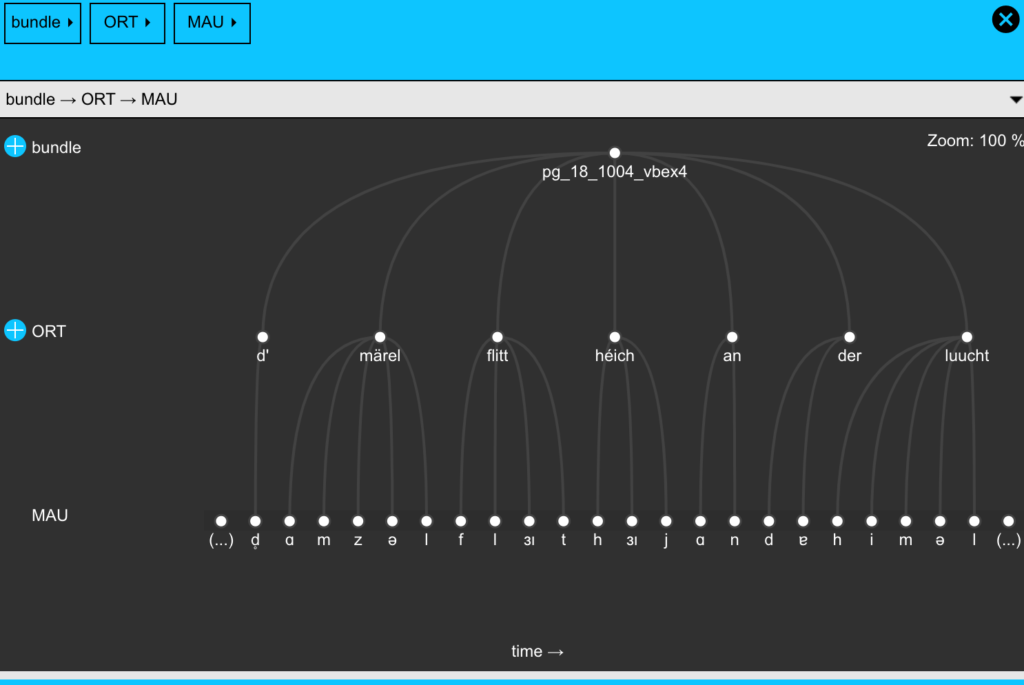Select the d' word node
The height and width of the screenshot is (685, 1024).
pyautogui.click(x=262, y=337)
